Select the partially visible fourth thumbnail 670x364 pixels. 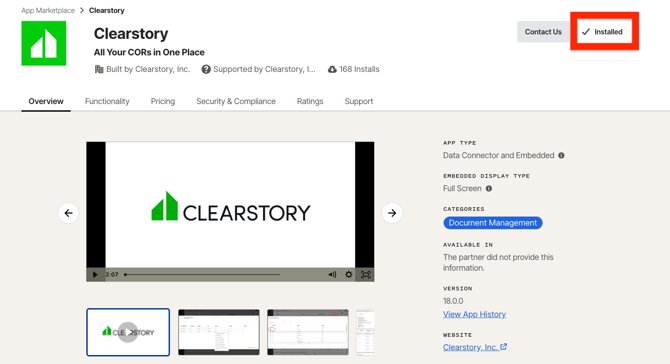point(365,332)
